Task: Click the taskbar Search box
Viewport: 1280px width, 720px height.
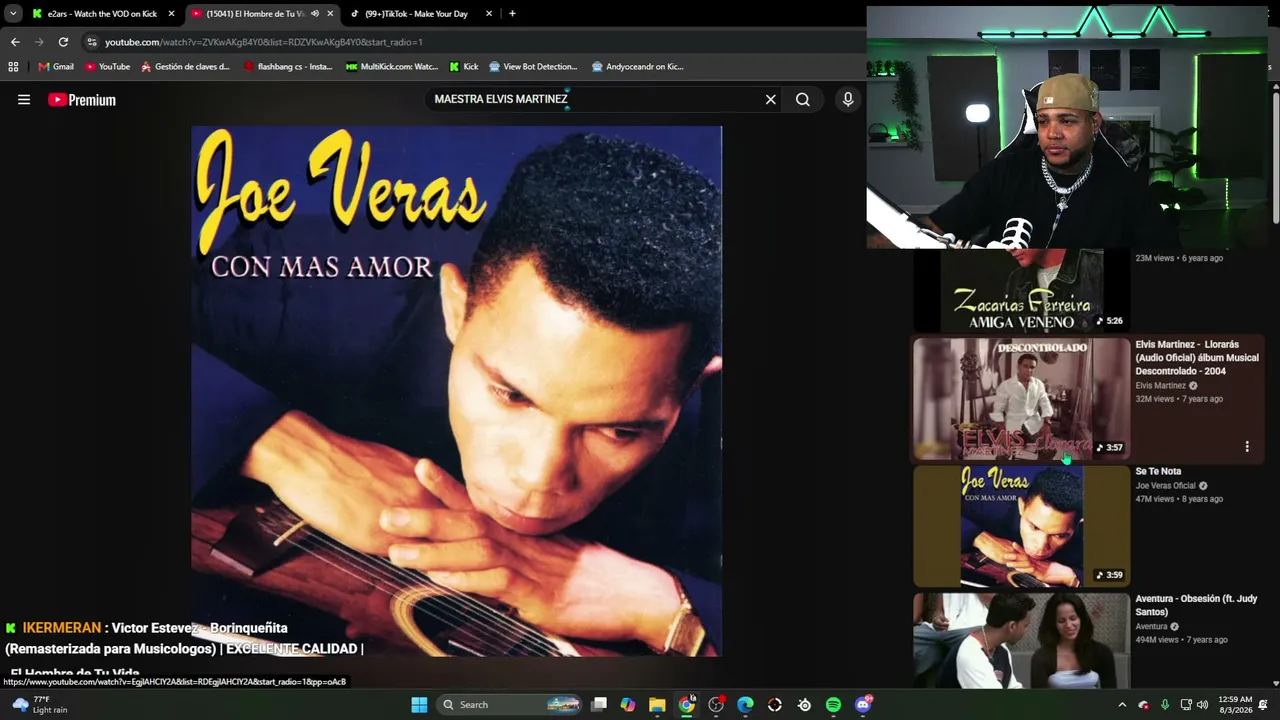Action: pos(510,705)
